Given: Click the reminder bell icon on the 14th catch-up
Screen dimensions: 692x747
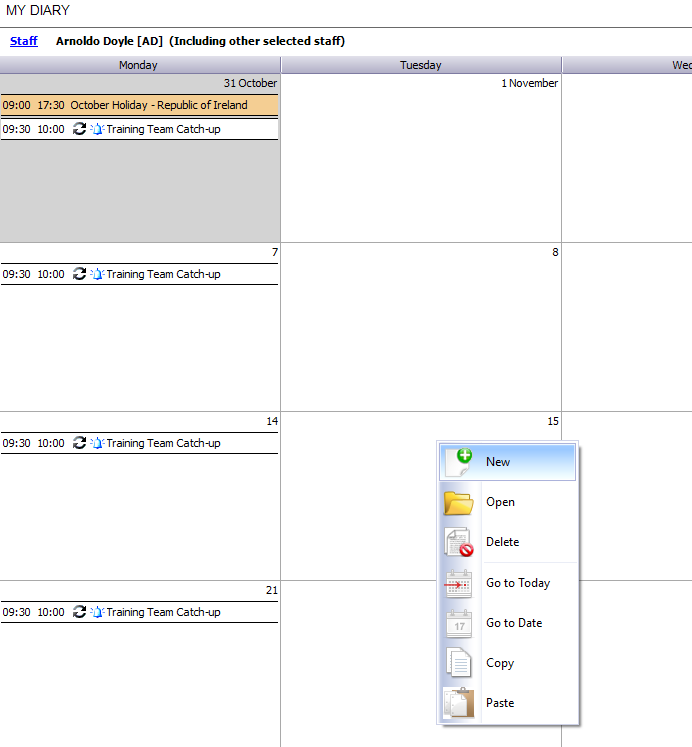Looking at the screenshot, I should coord(97,443).
